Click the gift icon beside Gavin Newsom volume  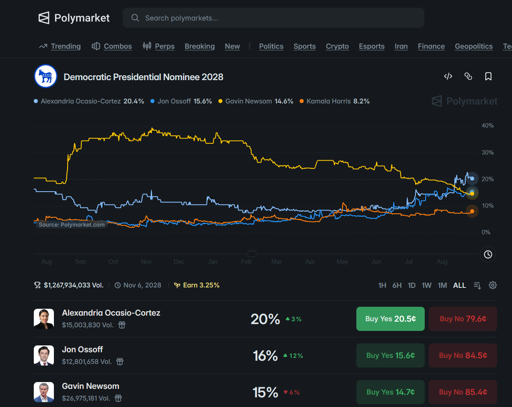pyautogui.click(x=118, y=398)
